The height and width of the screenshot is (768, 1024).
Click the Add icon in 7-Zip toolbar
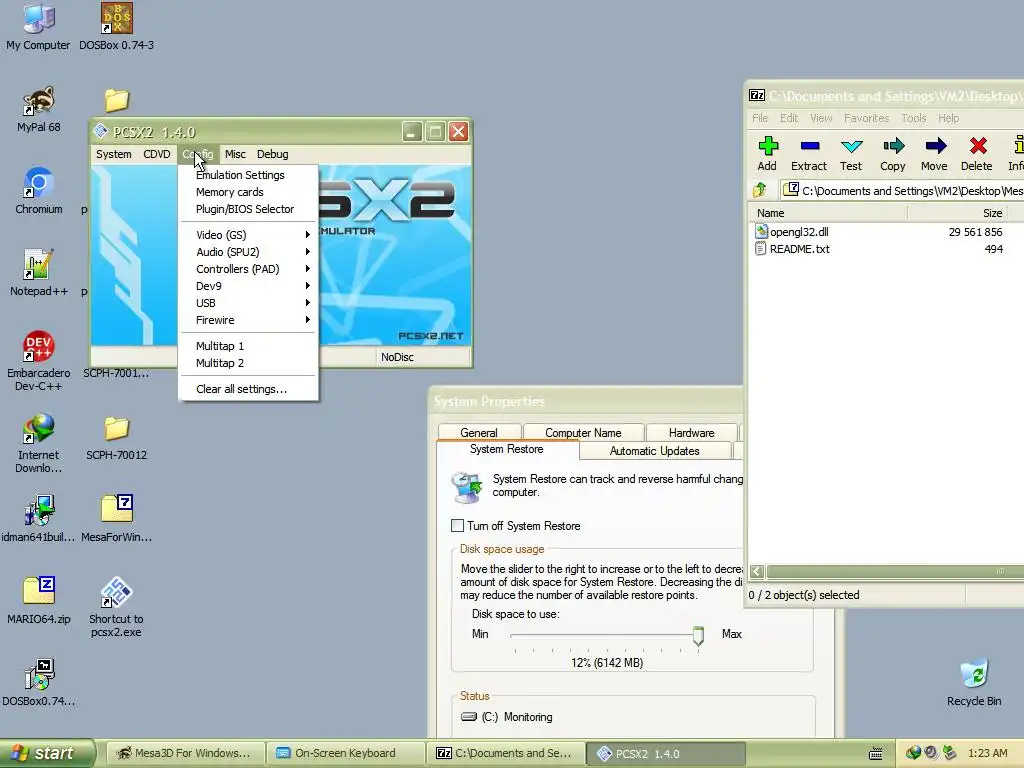tap(768, 146)
